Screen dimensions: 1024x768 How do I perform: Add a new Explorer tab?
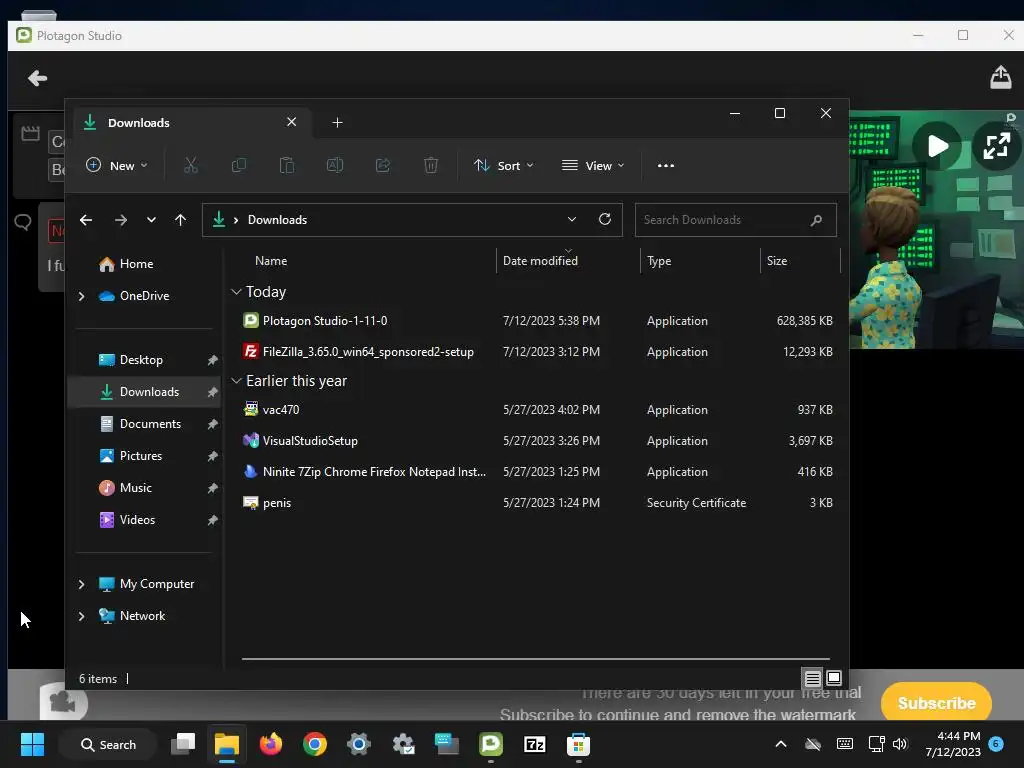[x=337, y=122]
